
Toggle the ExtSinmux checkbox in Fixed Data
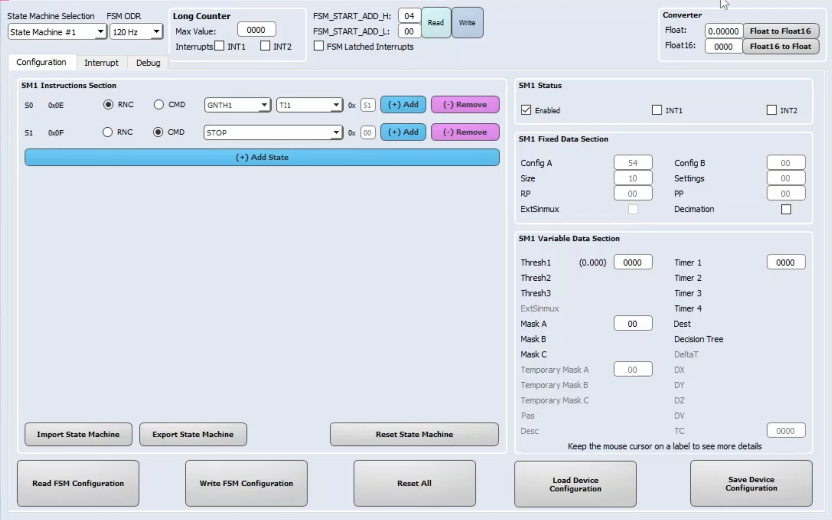(x=632, y=209)
